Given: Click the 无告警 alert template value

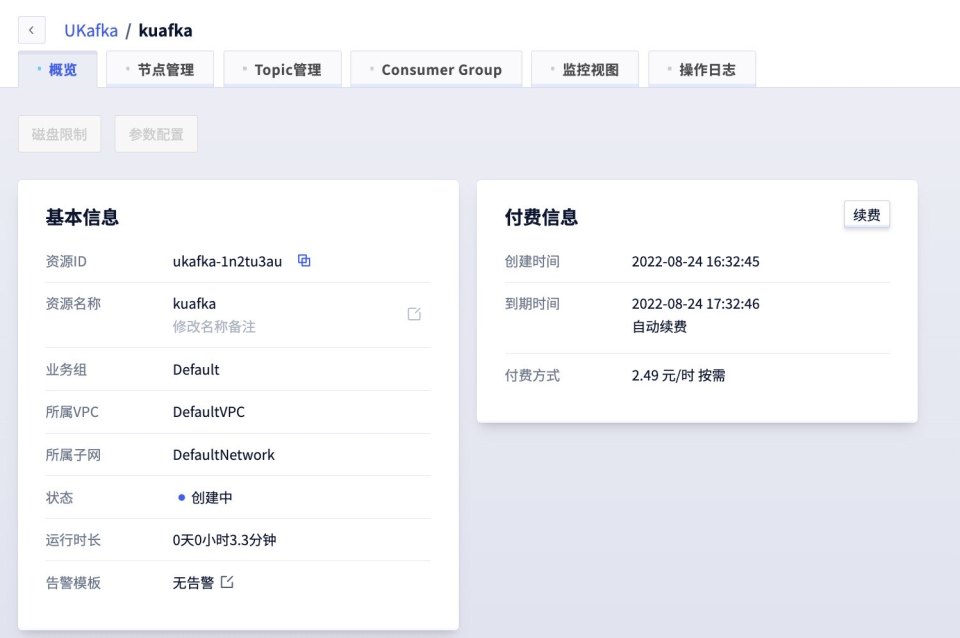Looking at the screenshot, I should click(193, 582).
